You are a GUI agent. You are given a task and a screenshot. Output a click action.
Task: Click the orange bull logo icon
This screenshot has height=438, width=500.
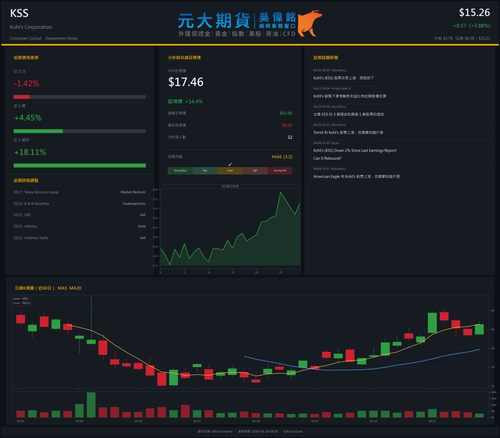(x=309, y=23)
